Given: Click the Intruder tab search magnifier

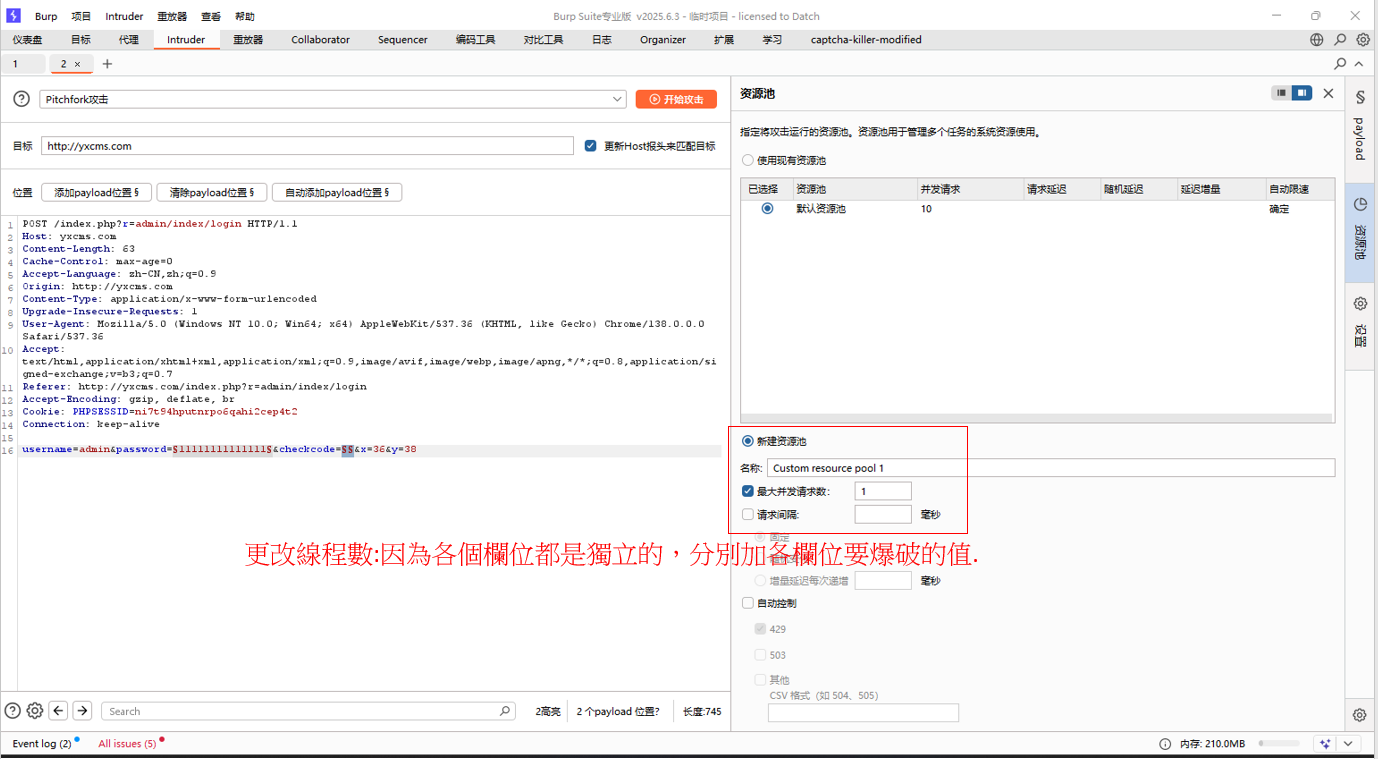Looking at the screenshot, I should click(1340, 63).
